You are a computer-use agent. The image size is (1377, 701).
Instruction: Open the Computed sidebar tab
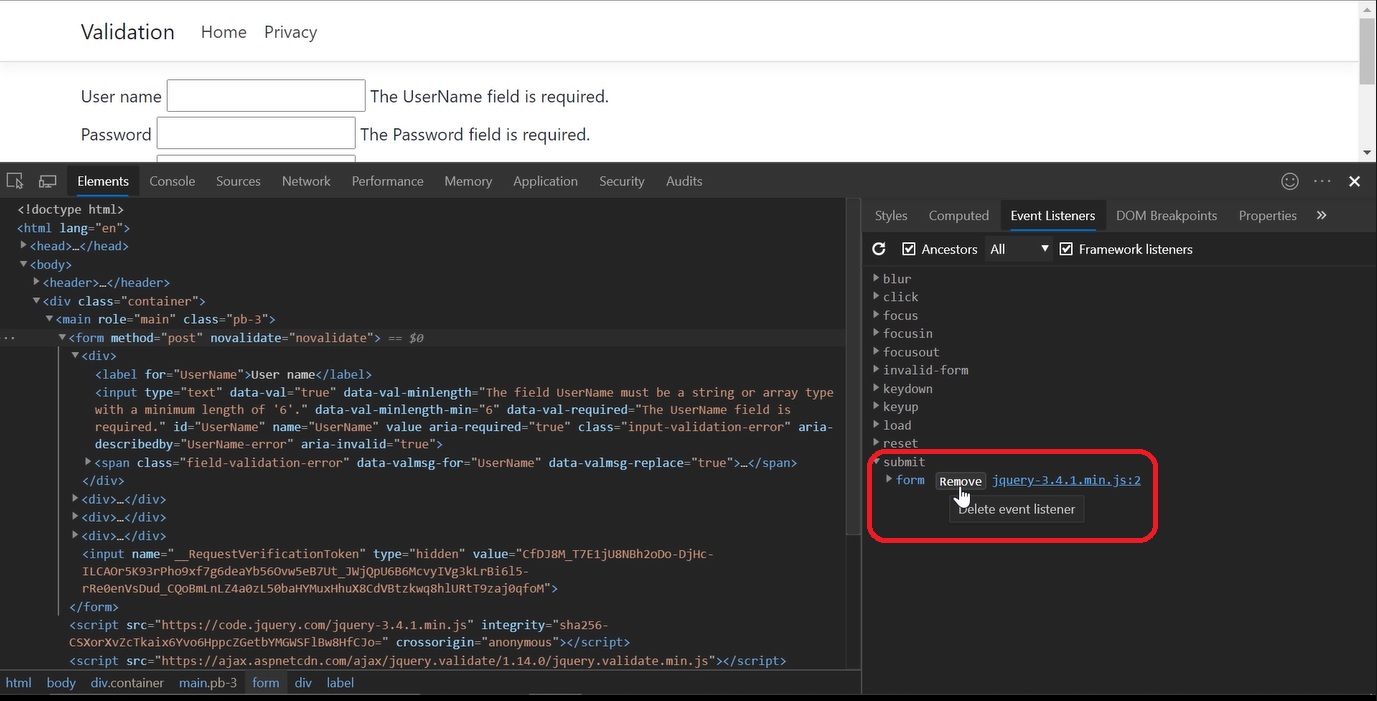tap(959, 215)
